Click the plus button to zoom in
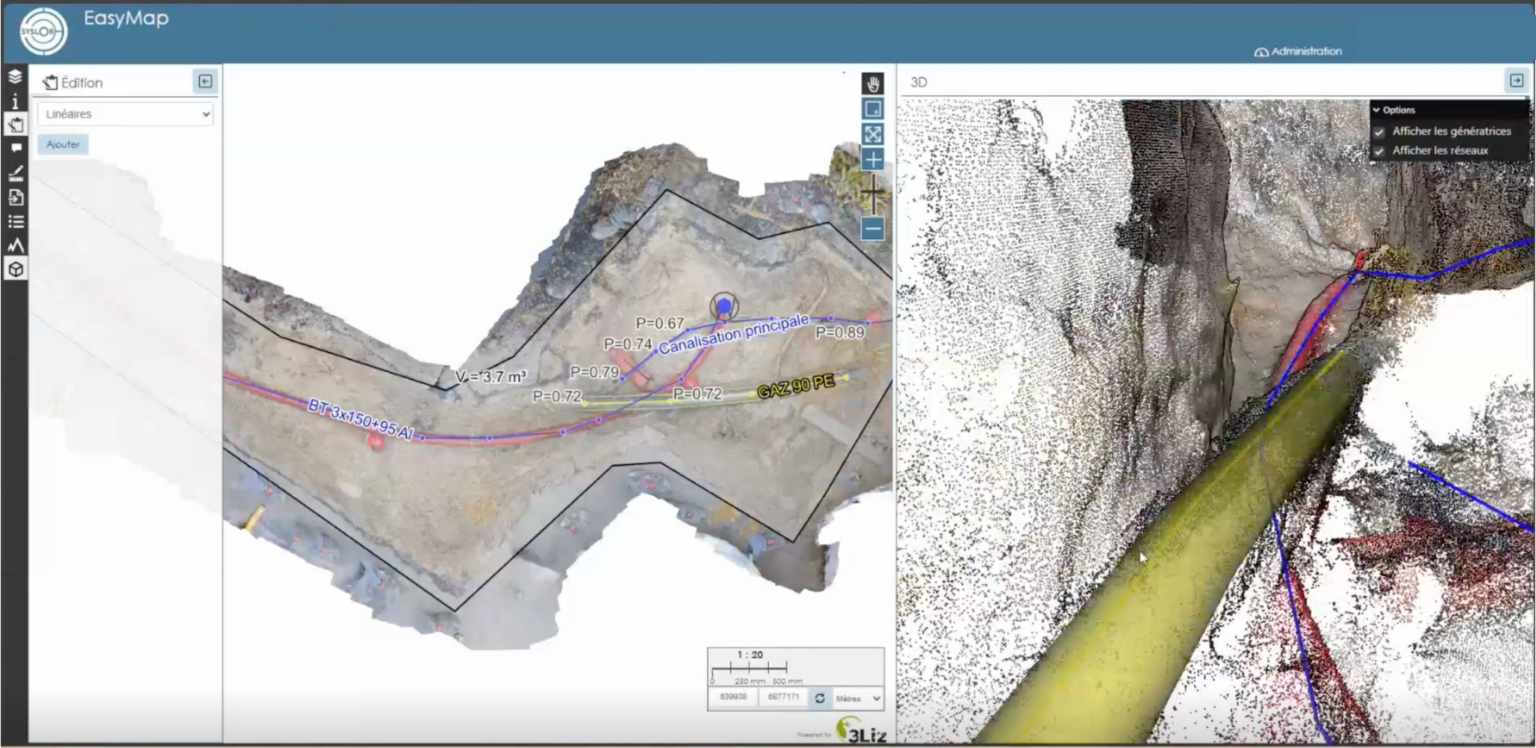 (873, 159)
